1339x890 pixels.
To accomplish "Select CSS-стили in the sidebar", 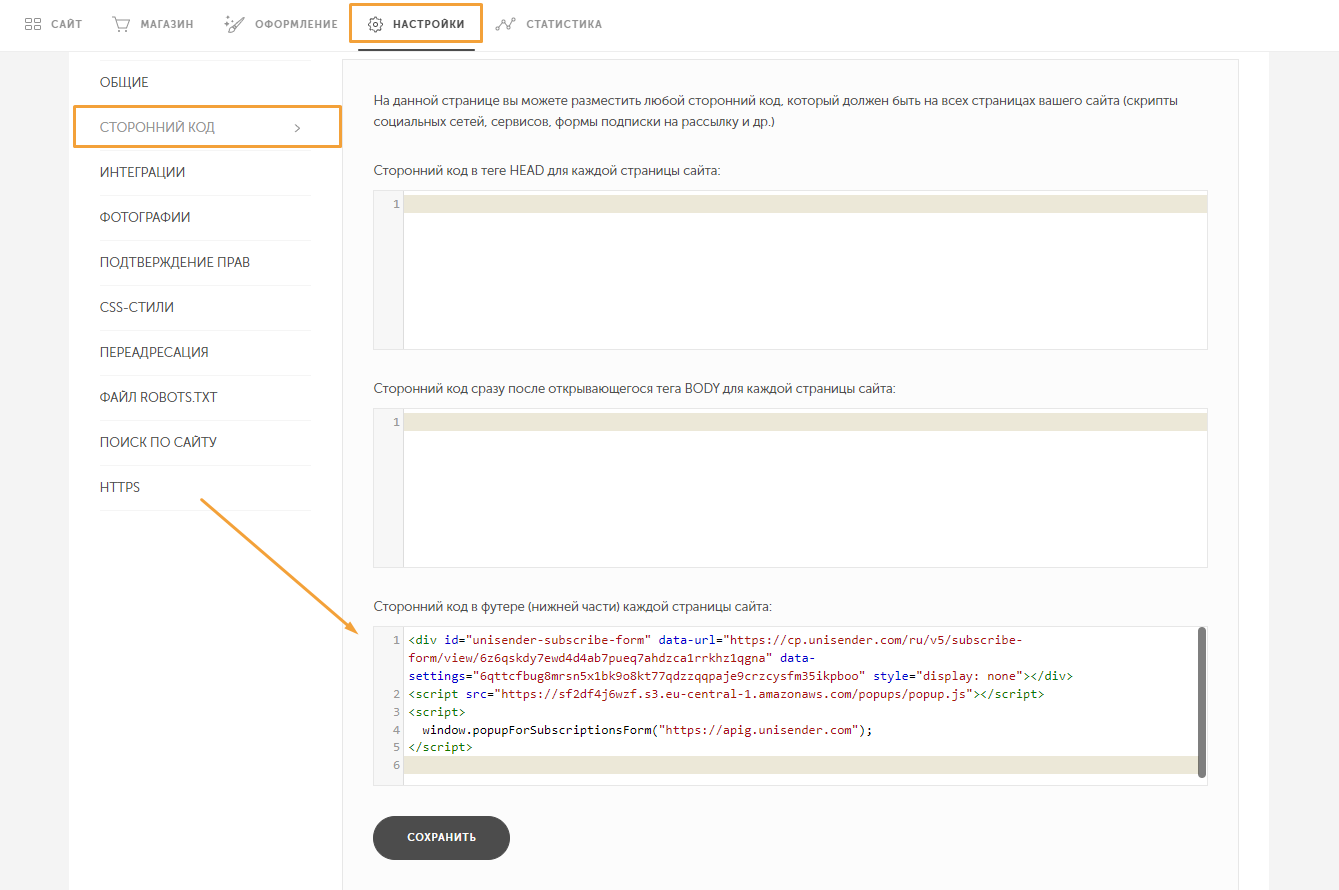I will [x=137, y=307].
